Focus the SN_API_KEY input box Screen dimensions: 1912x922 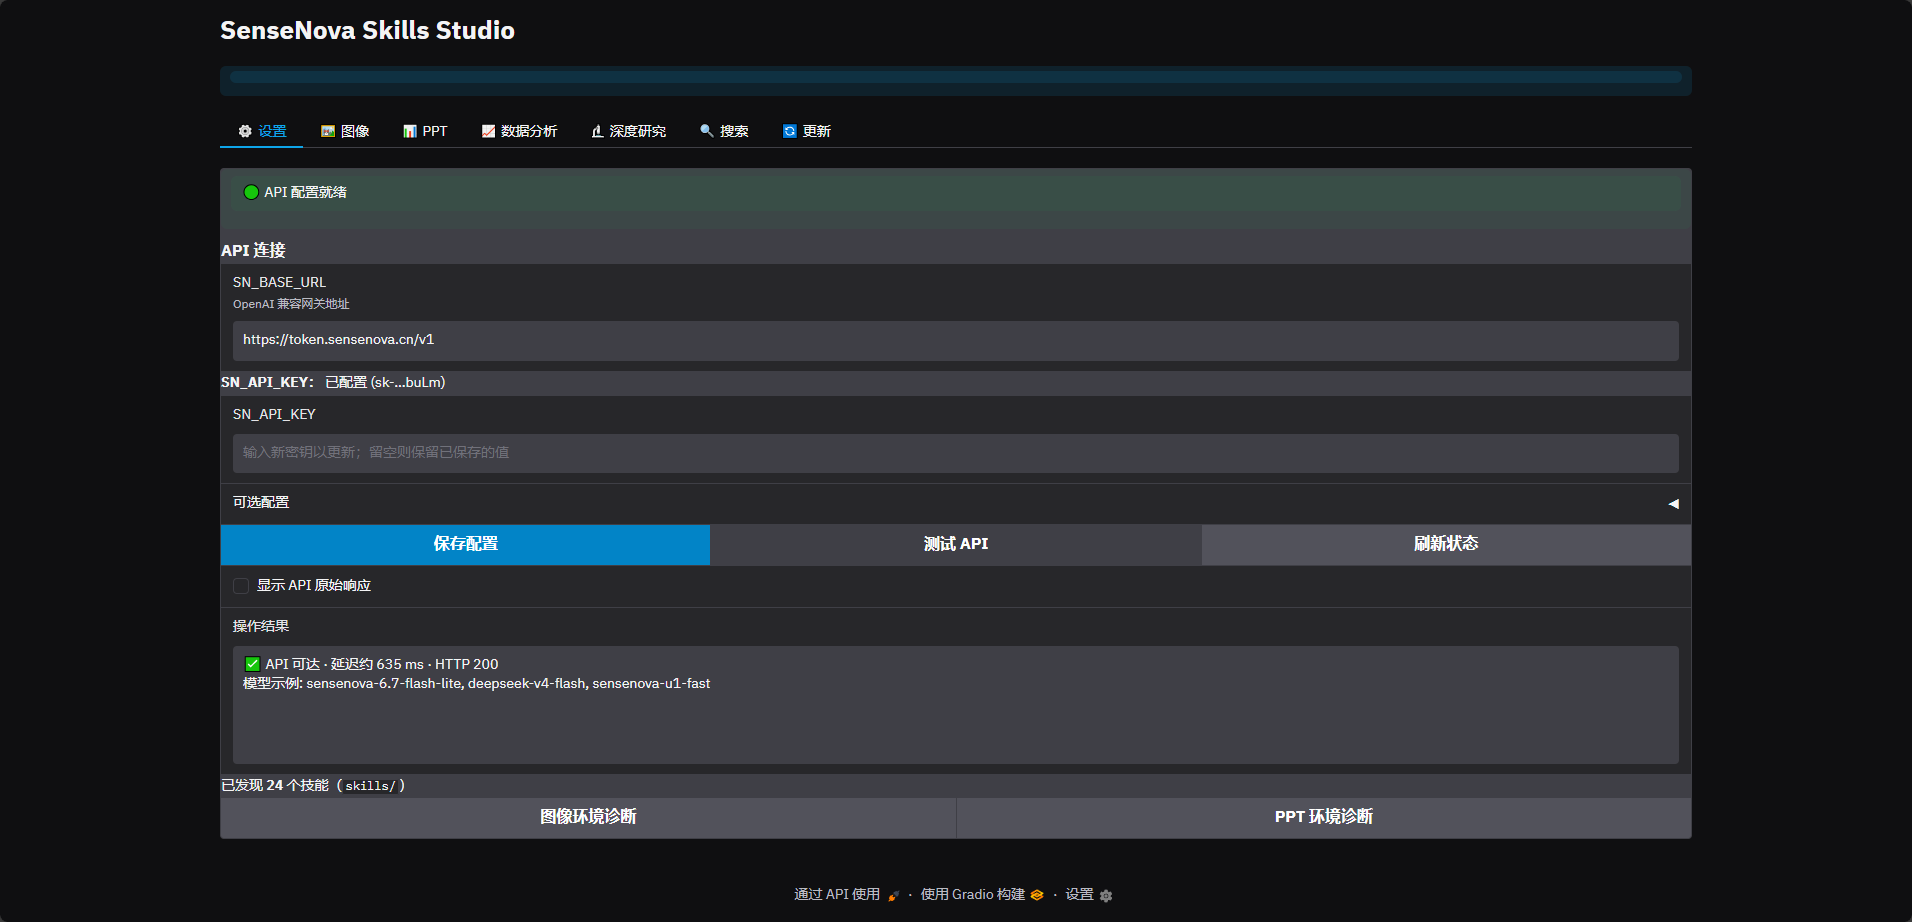pos(955,453)
